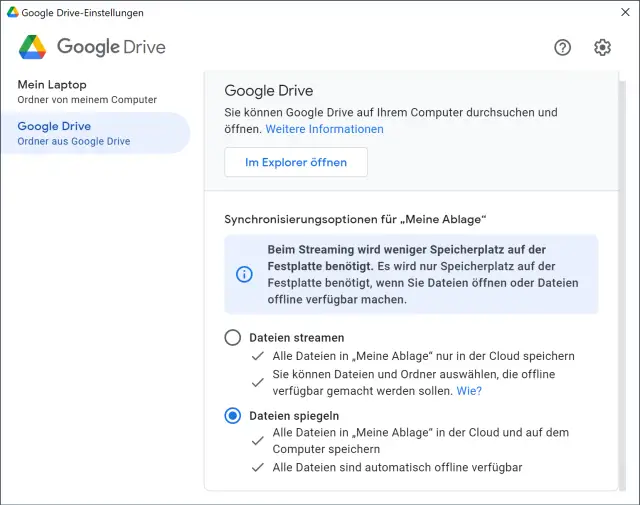Screen dimensions: 640x505
Task: Click the "Google Drive-Einstellungen" window title
Action: pos(82,13)
